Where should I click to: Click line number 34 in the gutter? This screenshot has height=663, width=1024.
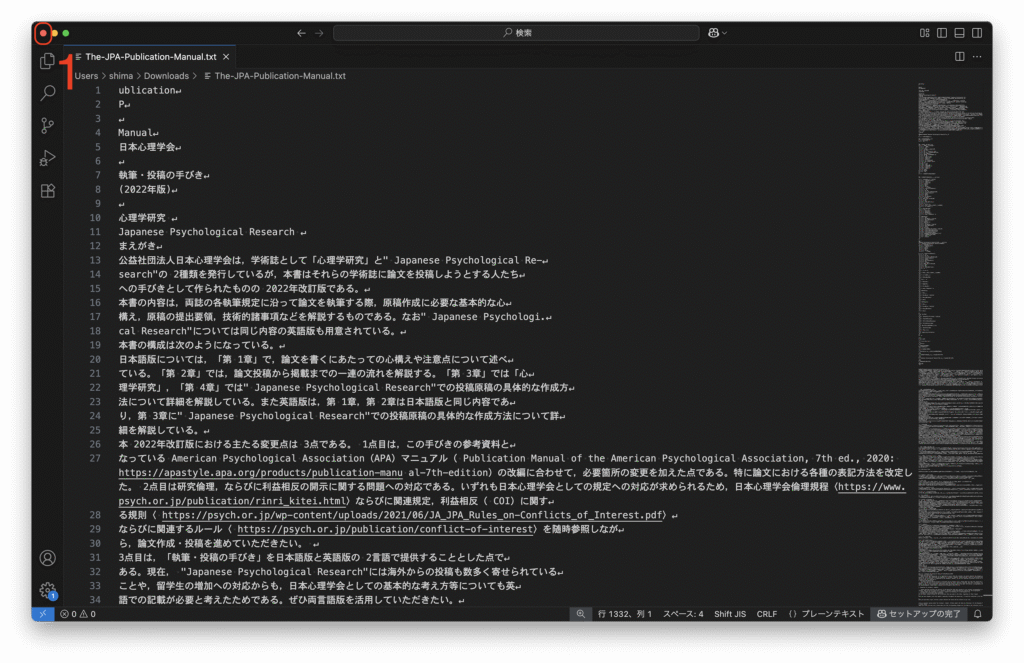95,600
